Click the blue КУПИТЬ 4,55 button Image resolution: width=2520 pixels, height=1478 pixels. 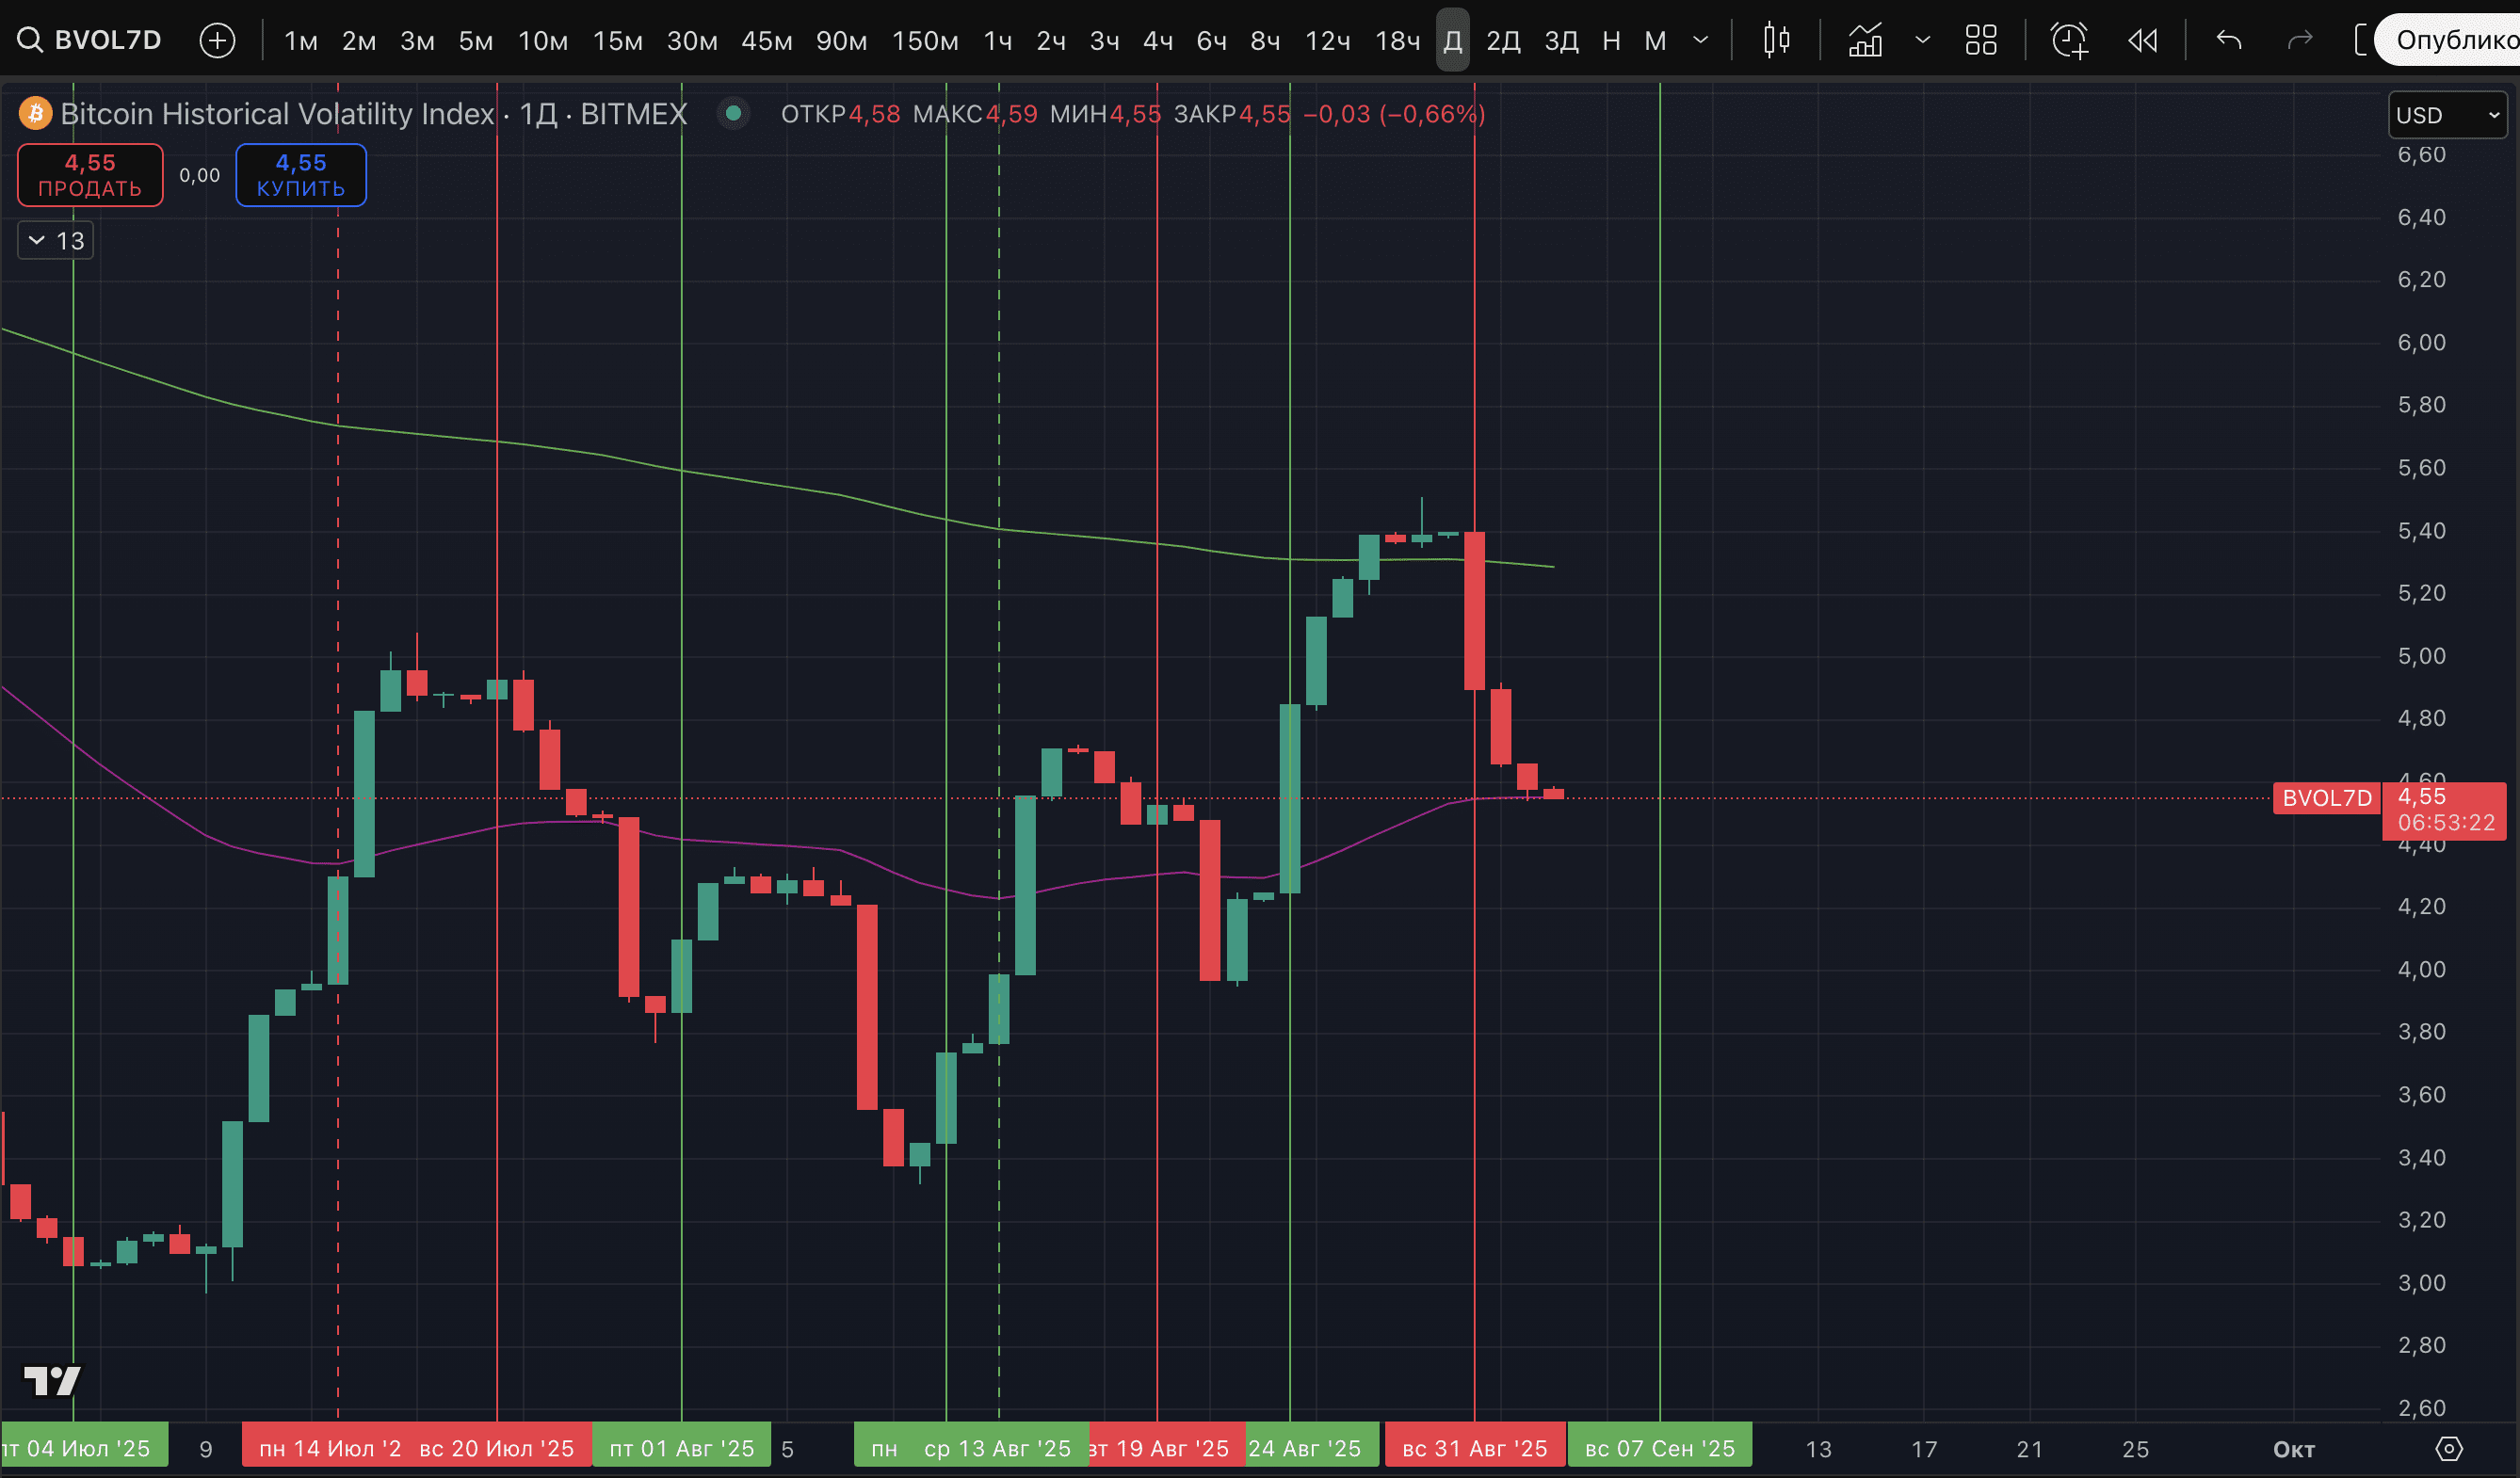pos(300,175)
